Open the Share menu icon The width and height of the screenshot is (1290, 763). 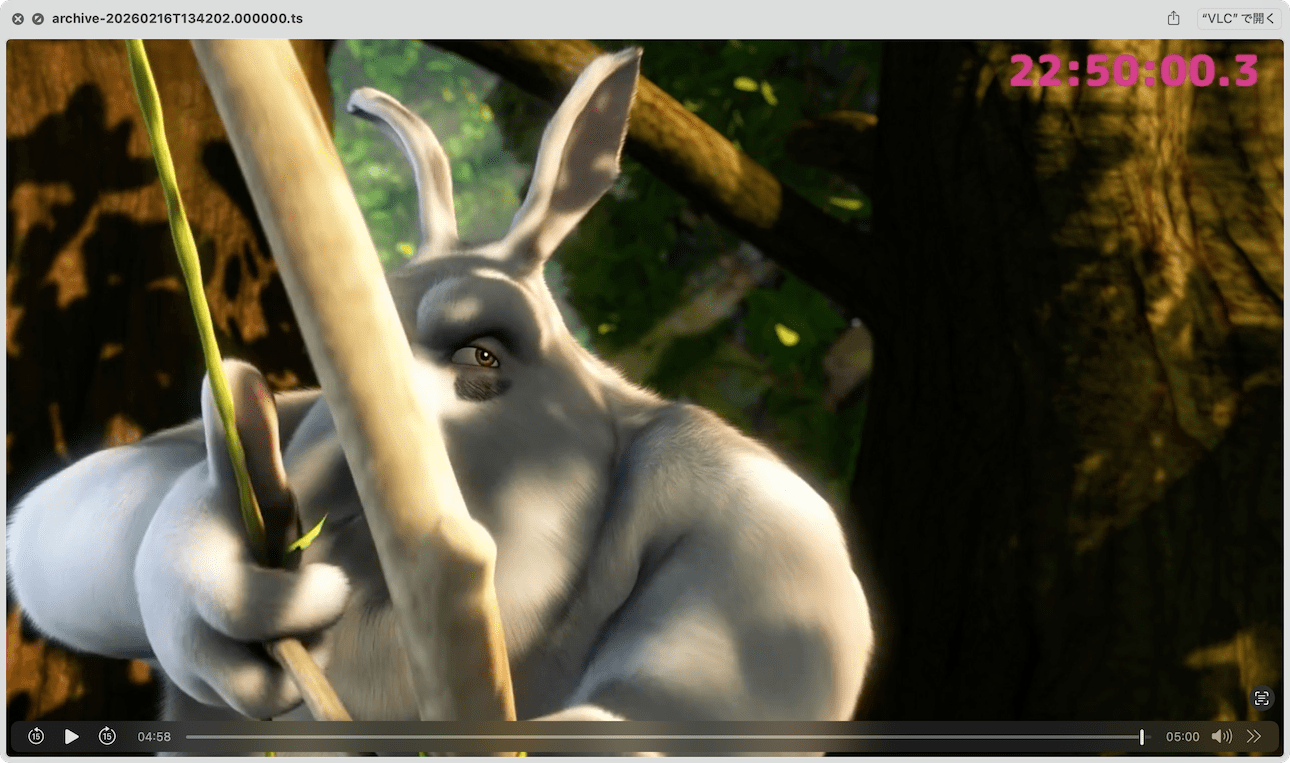pos(1174,19)
